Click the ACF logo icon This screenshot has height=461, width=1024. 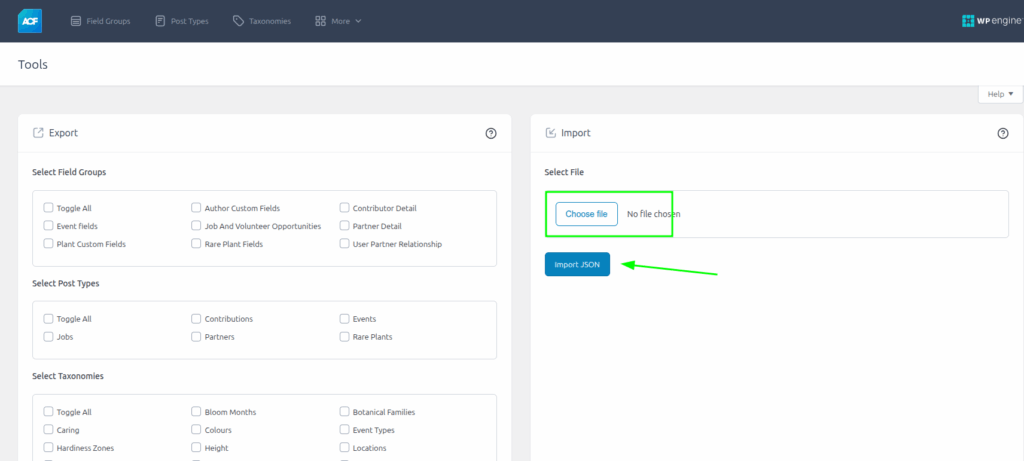29,20
